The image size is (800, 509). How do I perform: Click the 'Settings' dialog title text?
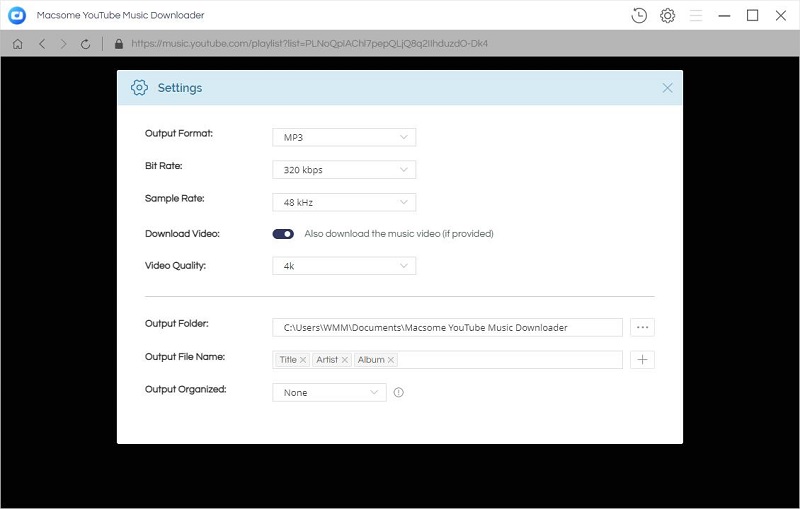(180, 88)
